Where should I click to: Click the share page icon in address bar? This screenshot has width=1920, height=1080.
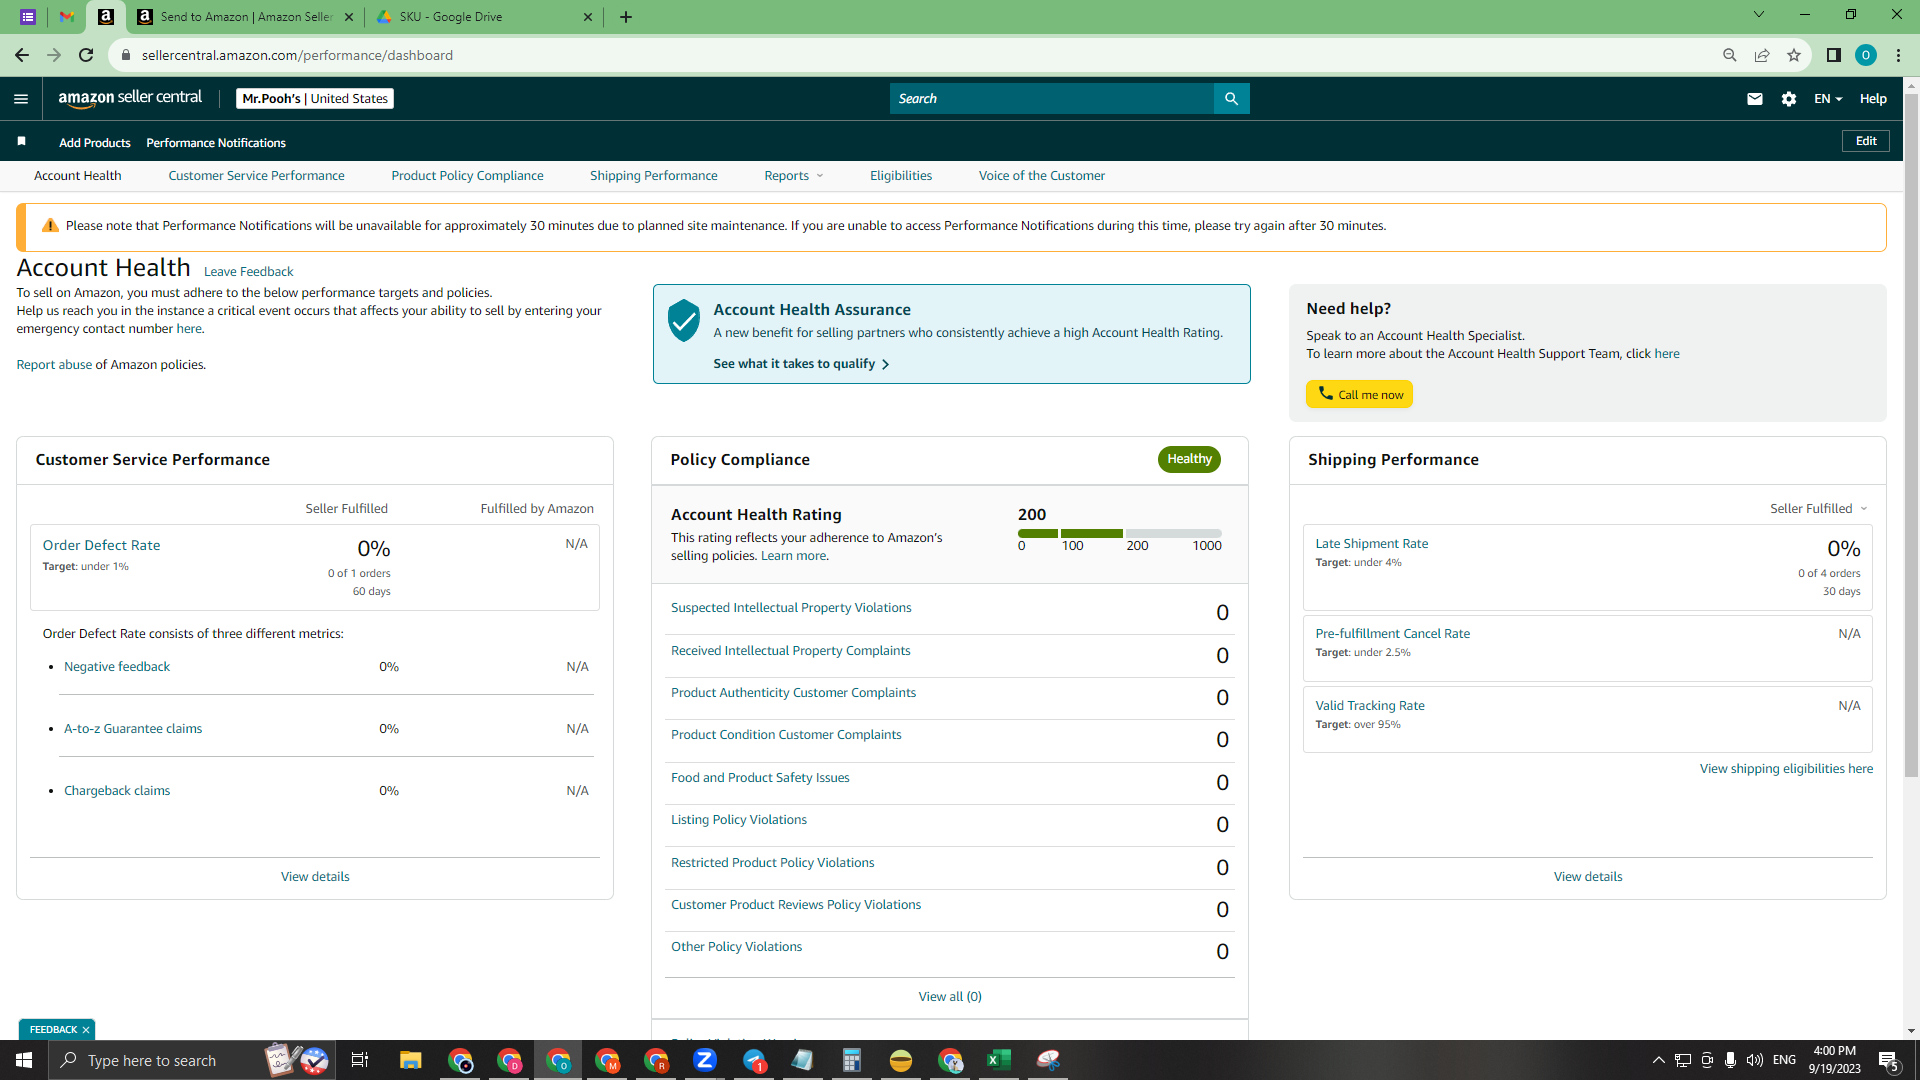(1762, 55)
